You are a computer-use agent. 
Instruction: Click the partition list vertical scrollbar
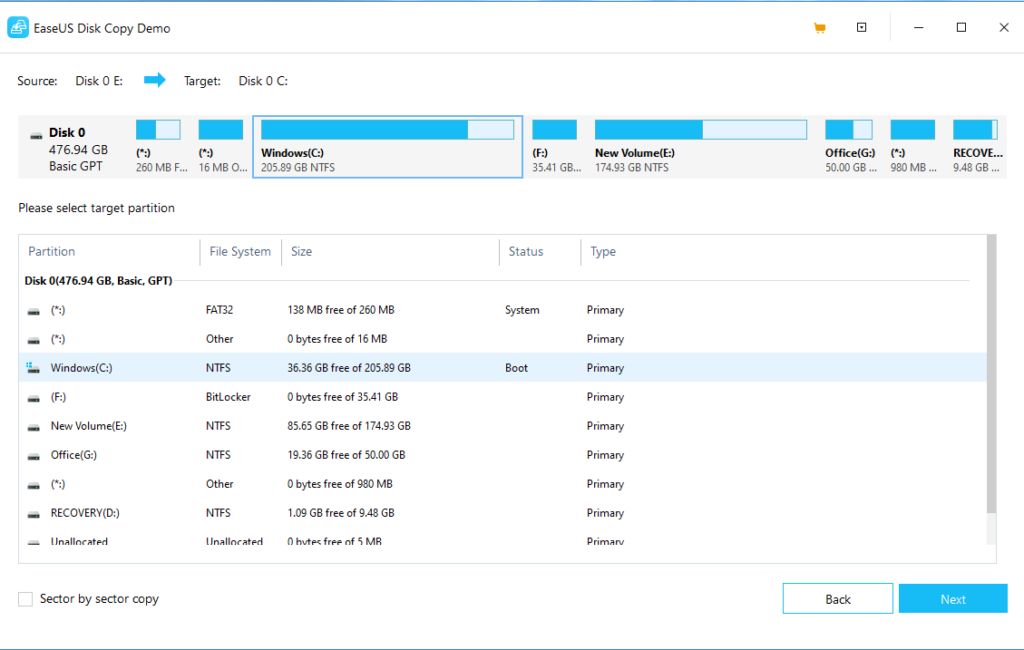click(x=991, y=374)
